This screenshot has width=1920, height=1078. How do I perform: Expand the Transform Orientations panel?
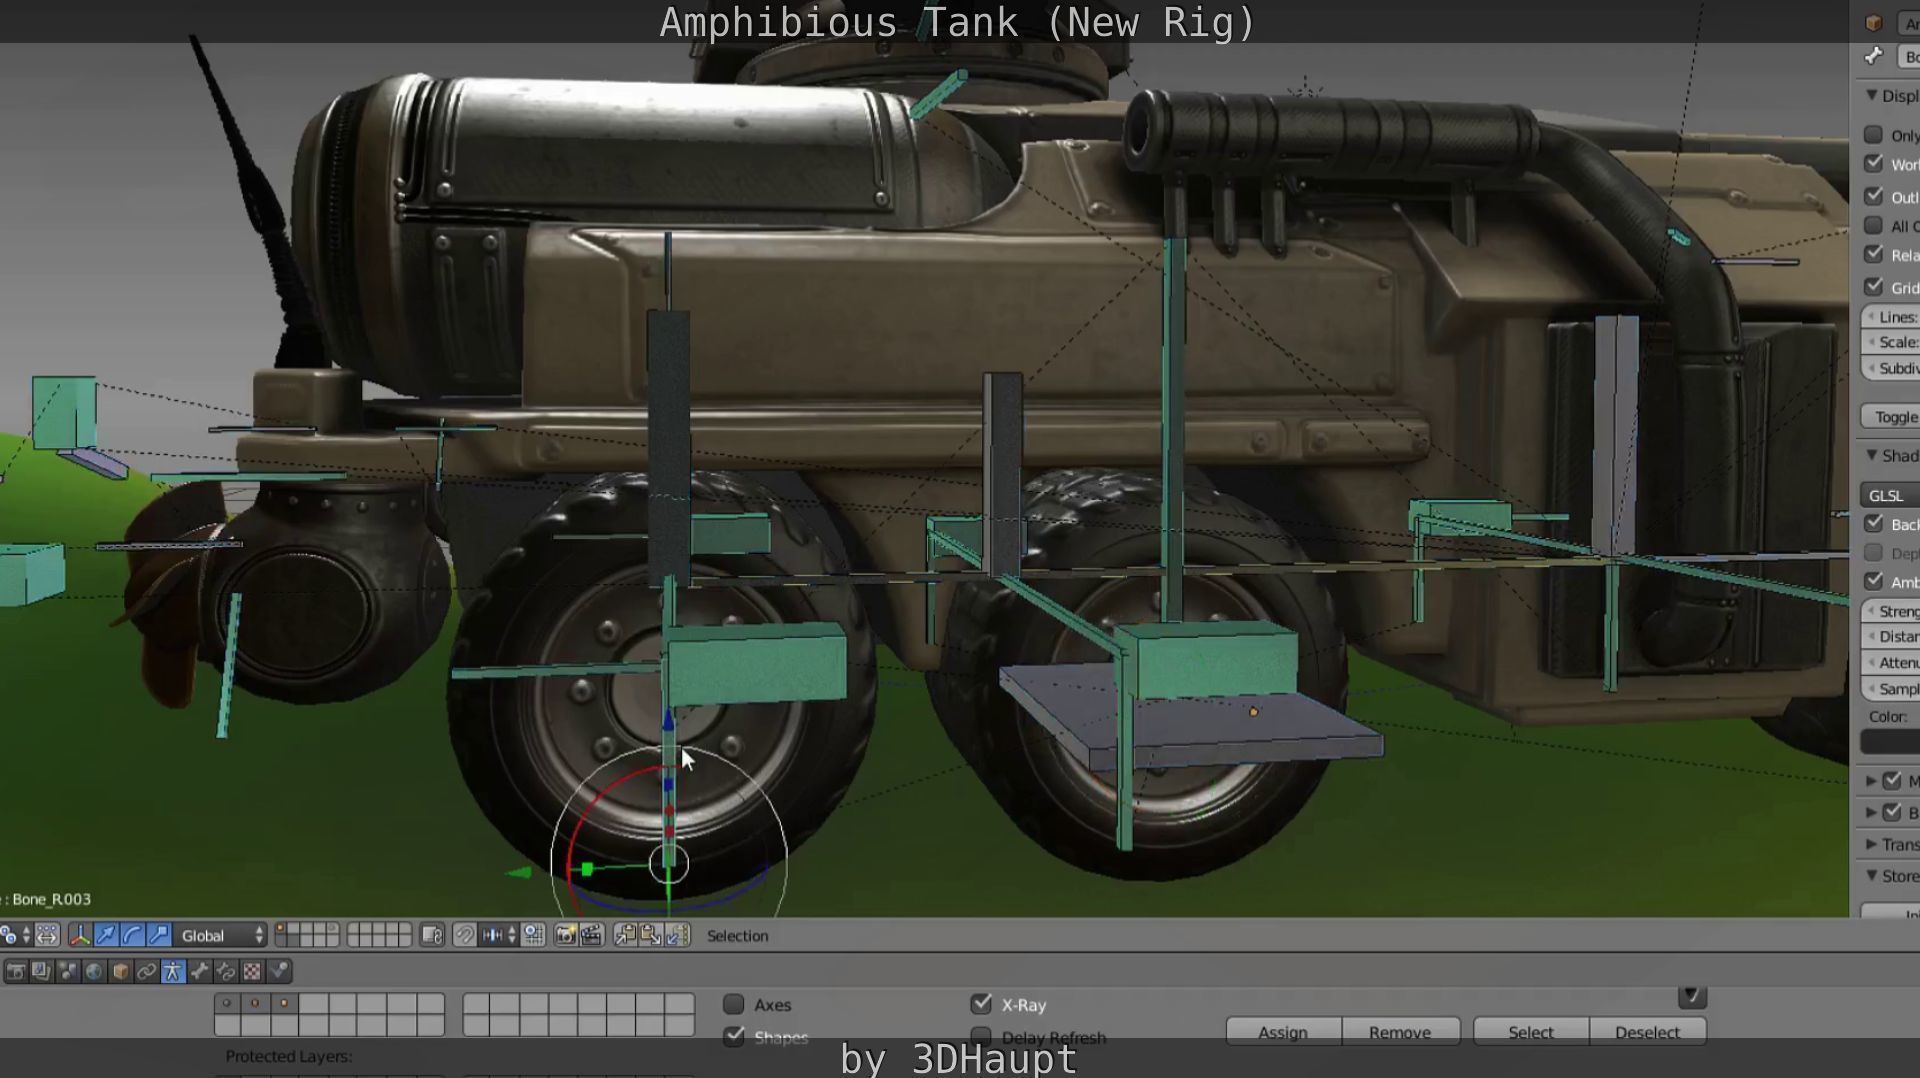pyautogui.click(x=1871, y=844)
